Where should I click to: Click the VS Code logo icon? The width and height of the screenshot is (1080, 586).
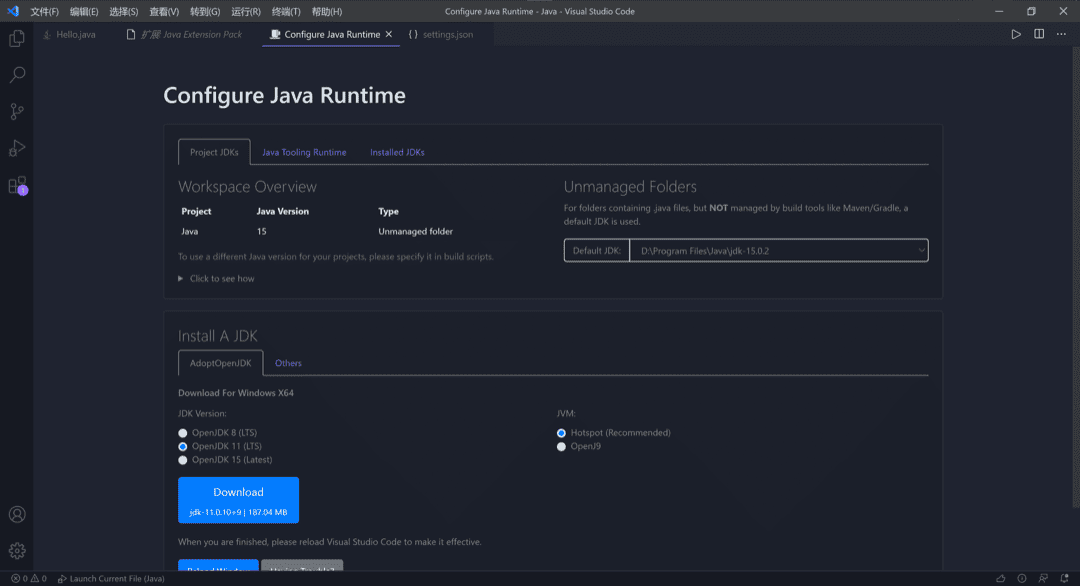pos(13,11)
